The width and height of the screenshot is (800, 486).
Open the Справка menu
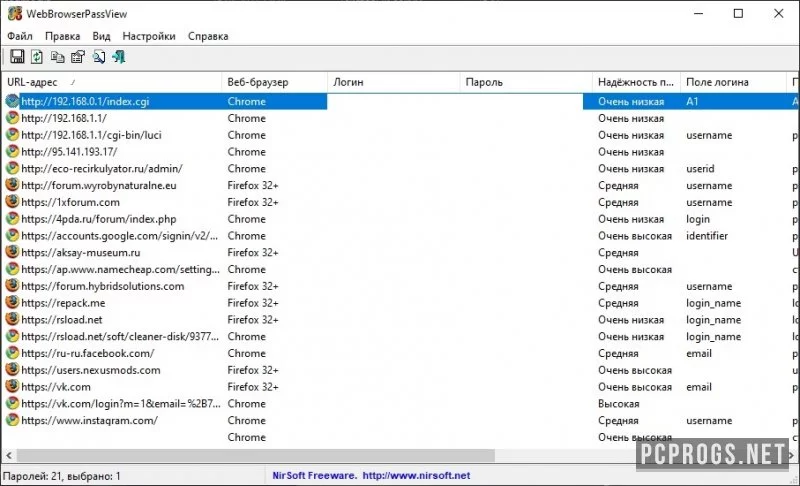[x=208, y=36]
